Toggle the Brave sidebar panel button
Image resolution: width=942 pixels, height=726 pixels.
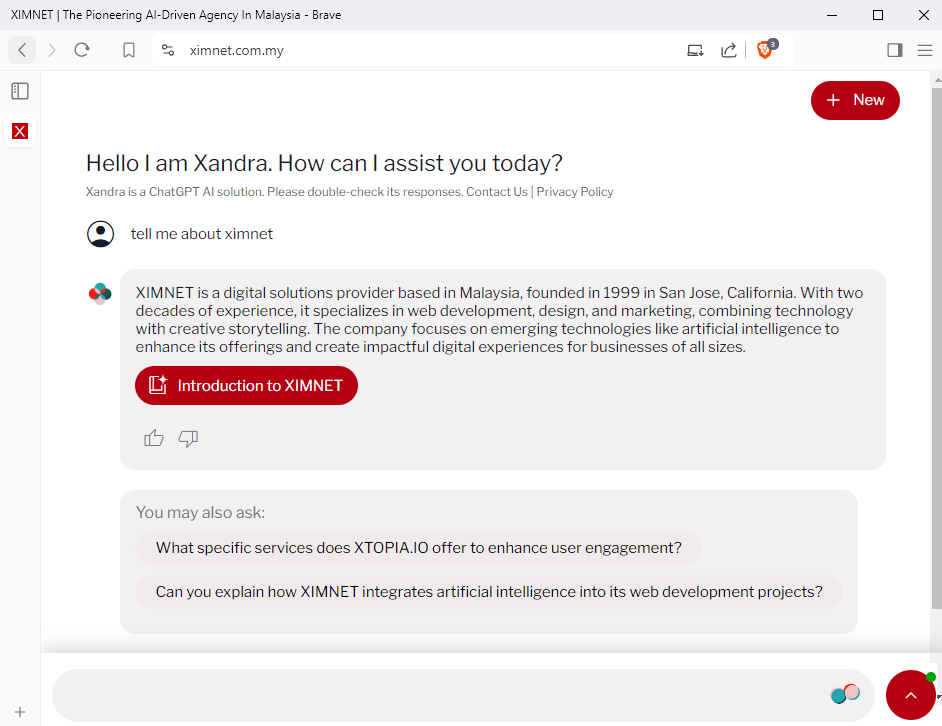coord(895,50)
